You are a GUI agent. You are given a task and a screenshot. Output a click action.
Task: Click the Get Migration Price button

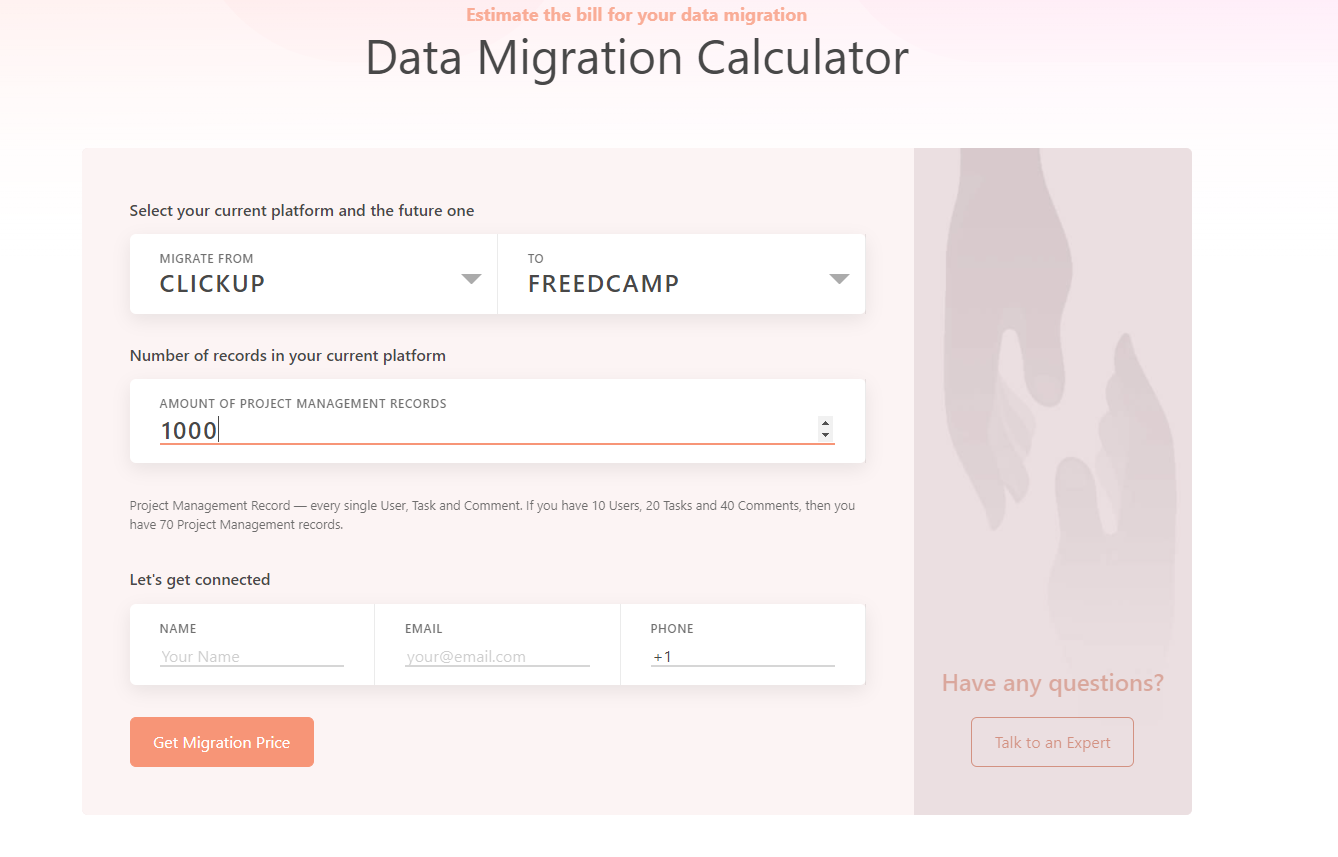coord(221,742)
